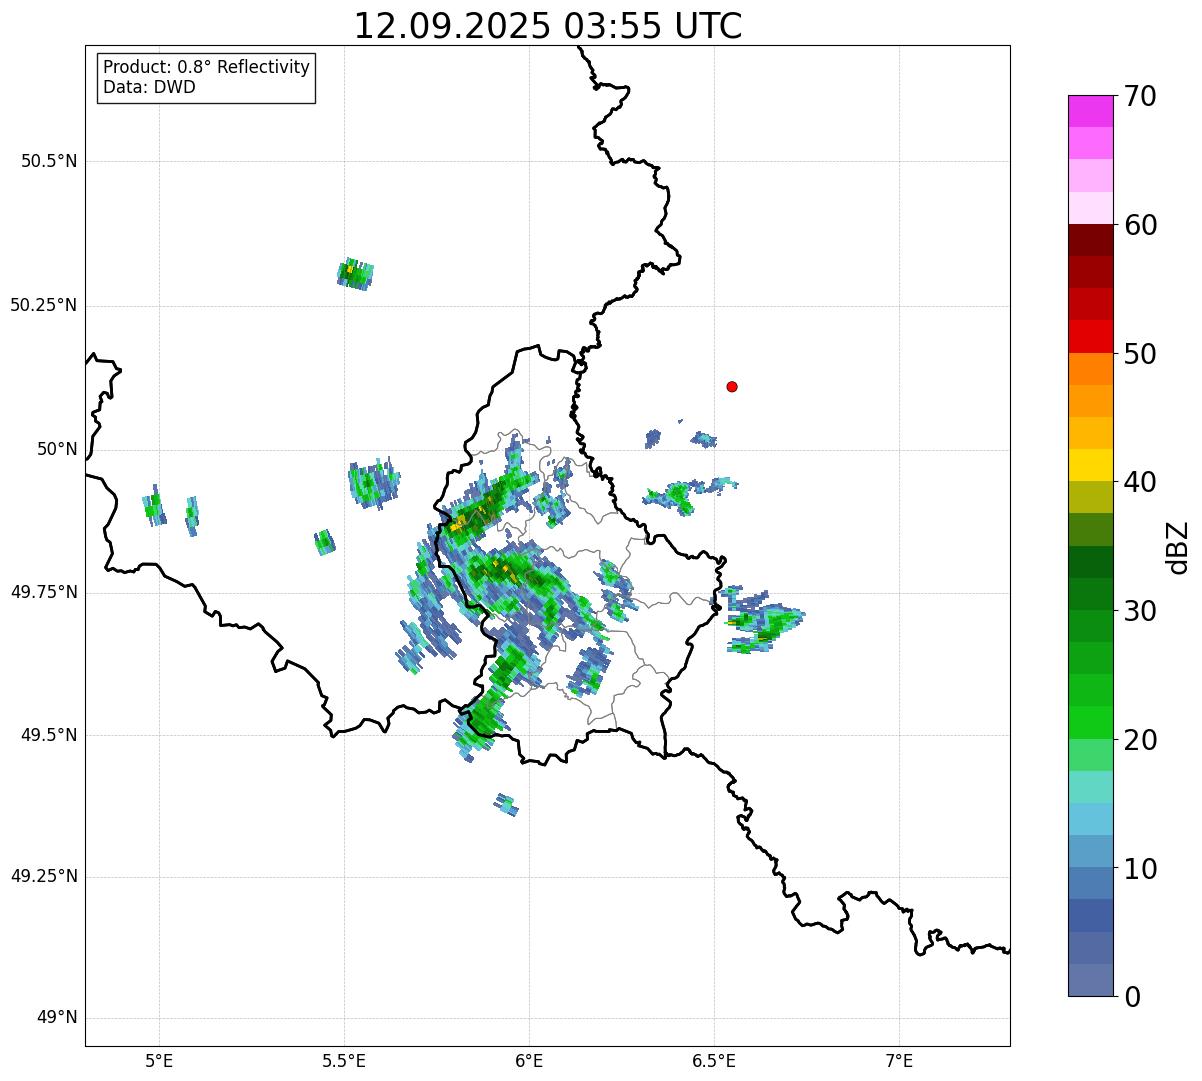Pick the magenta swatch at top of colorbar
This screenshot has width=1202, height=1081.
[x=1090, y=111]
